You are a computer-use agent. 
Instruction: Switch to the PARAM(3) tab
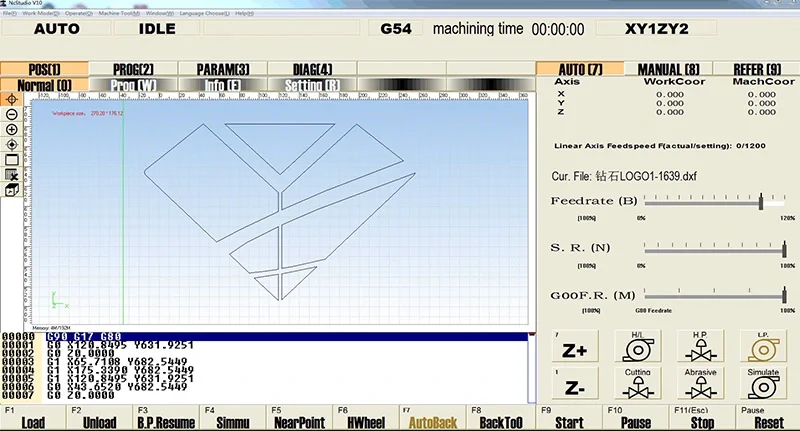(222, 69)
